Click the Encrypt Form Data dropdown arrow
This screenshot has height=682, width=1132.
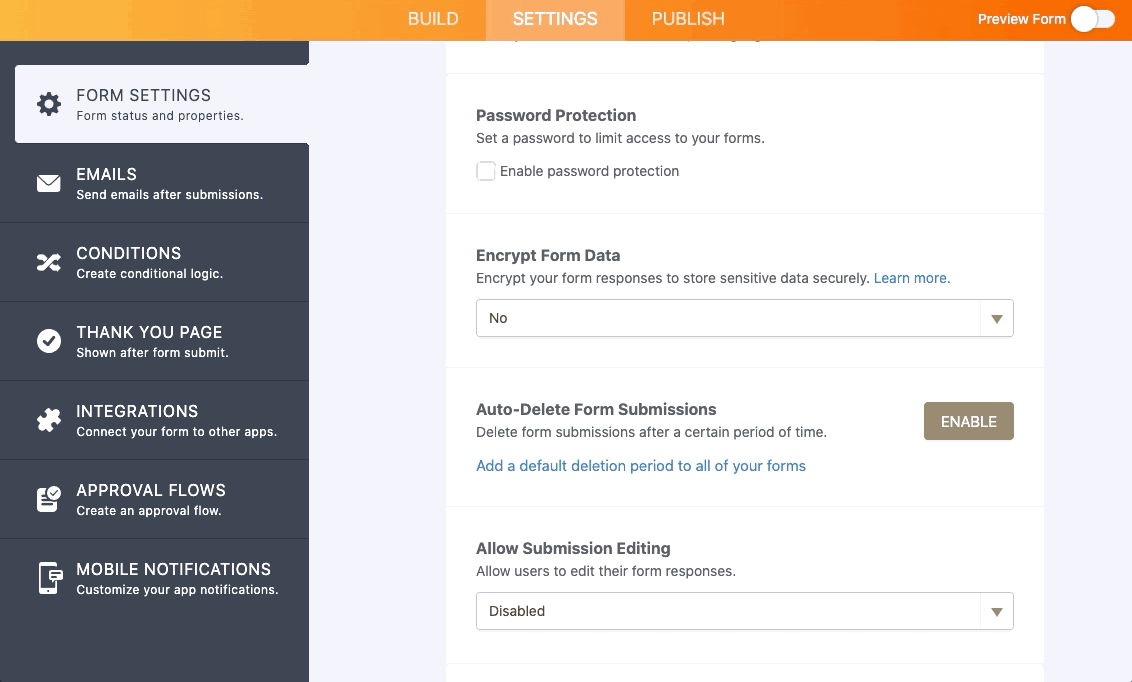(996, 319)
